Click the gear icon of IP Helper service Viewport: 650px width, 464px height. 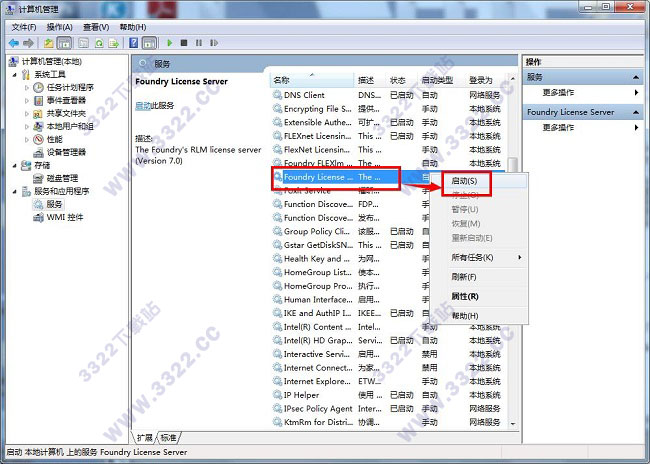point(277,395)
